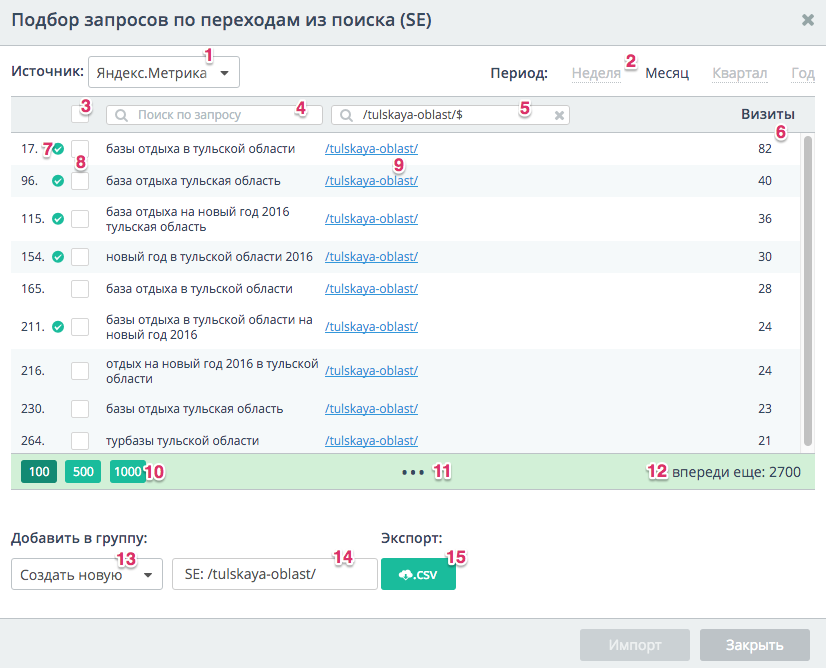The image size is (826, 668).
Task: Close the dialog with the top-right X icon
Action: [807, 20]
